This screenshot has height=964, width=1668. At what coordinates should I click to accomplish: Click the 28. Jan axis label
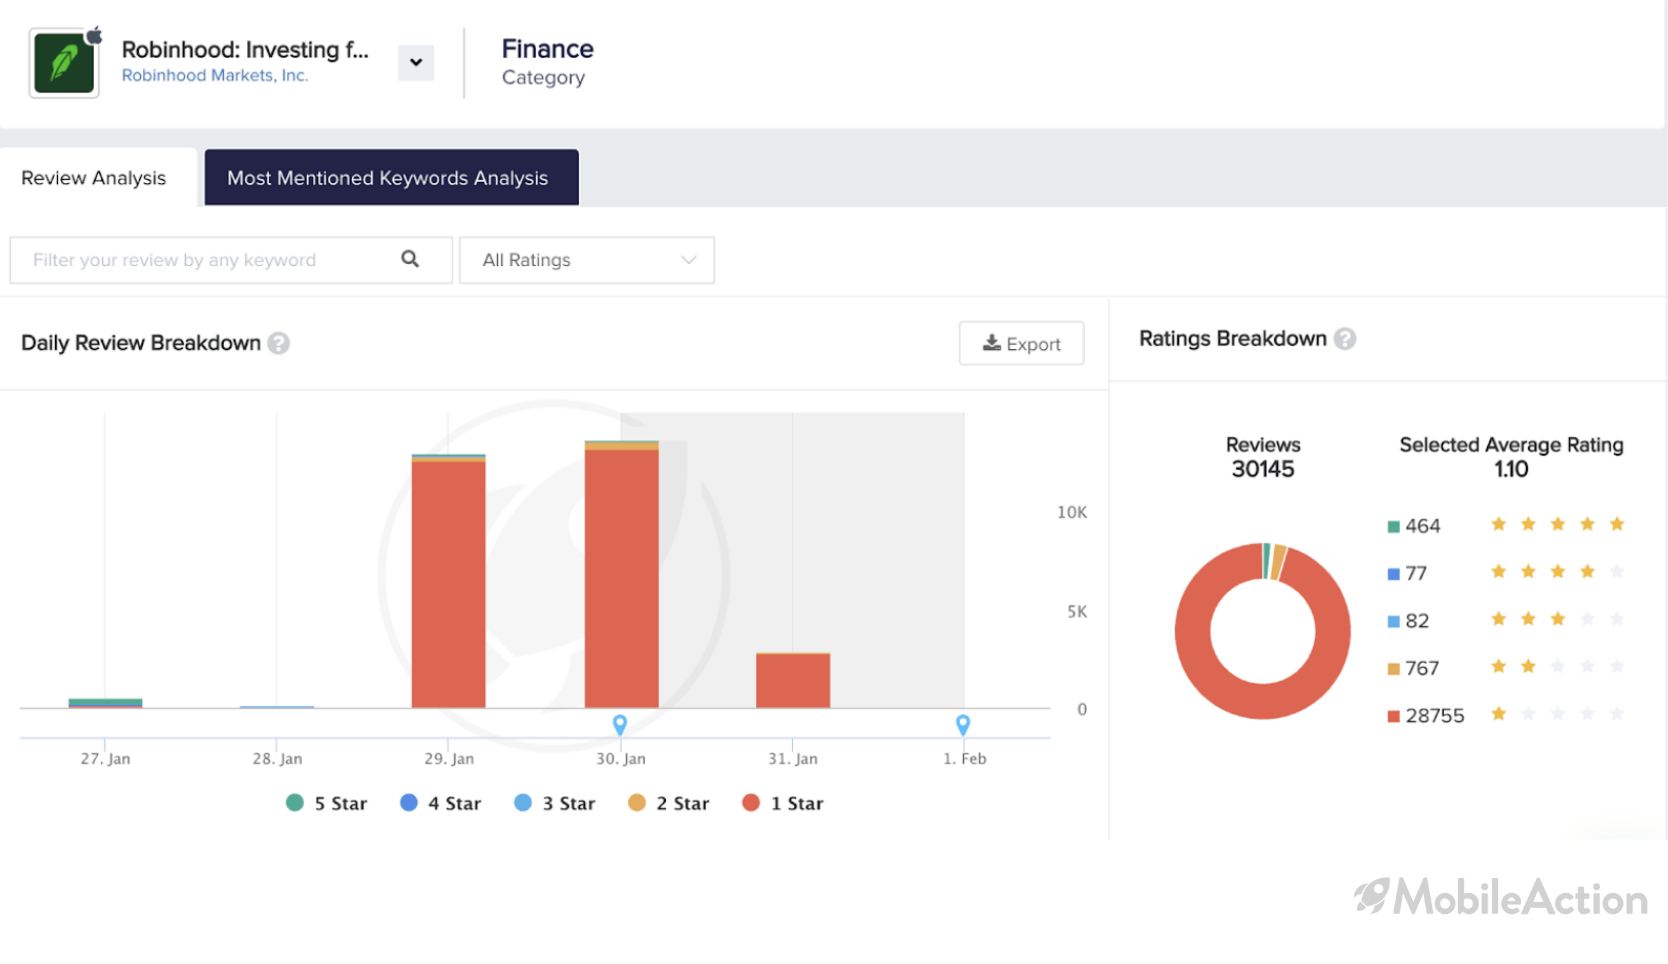277,759
